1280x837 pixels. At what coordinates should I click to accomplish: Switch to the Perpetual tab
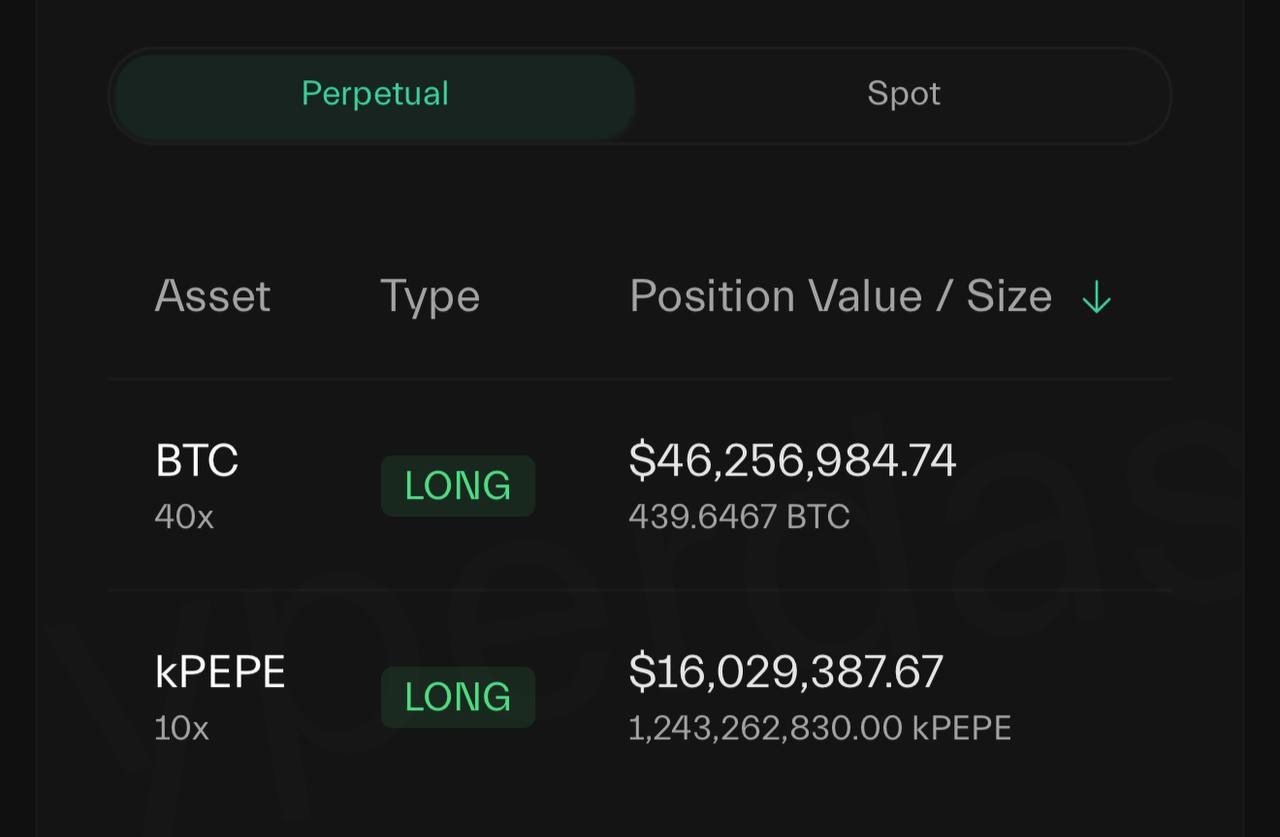click(375, 96)
